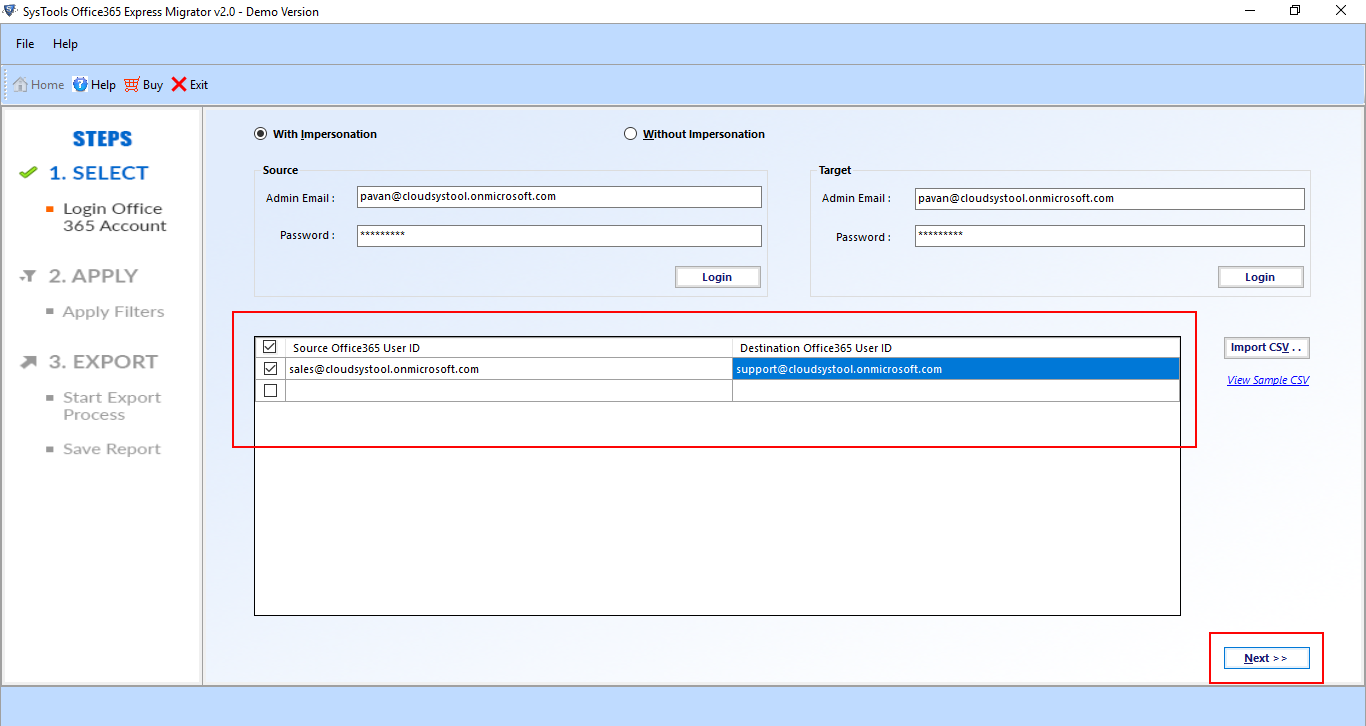
Task: Toggle the select-all checkbox in table header
Action: pyautogui.click(x=270, y=347)
